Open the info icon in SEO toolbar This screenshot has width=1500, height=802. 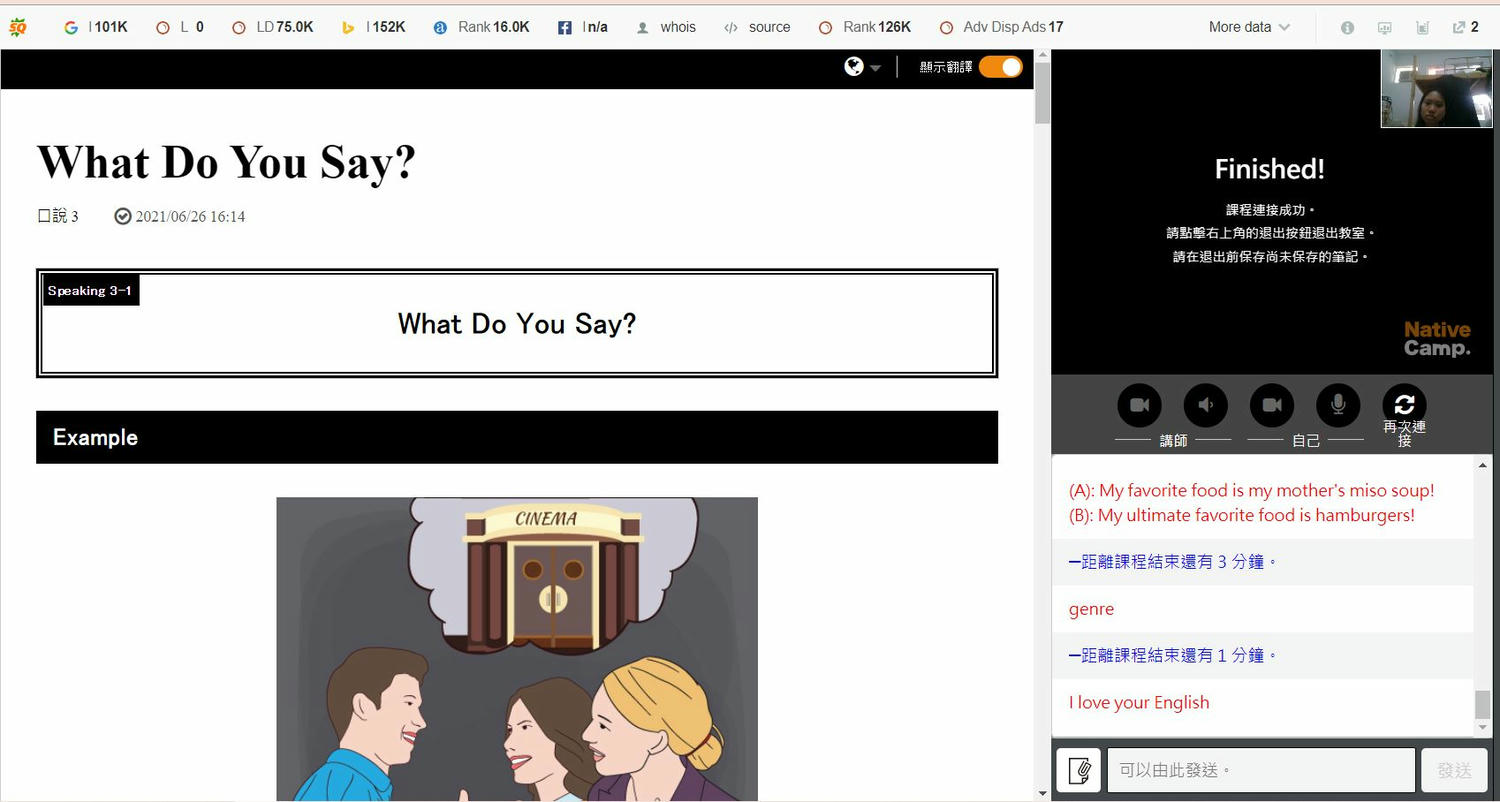pos(1347,27)
